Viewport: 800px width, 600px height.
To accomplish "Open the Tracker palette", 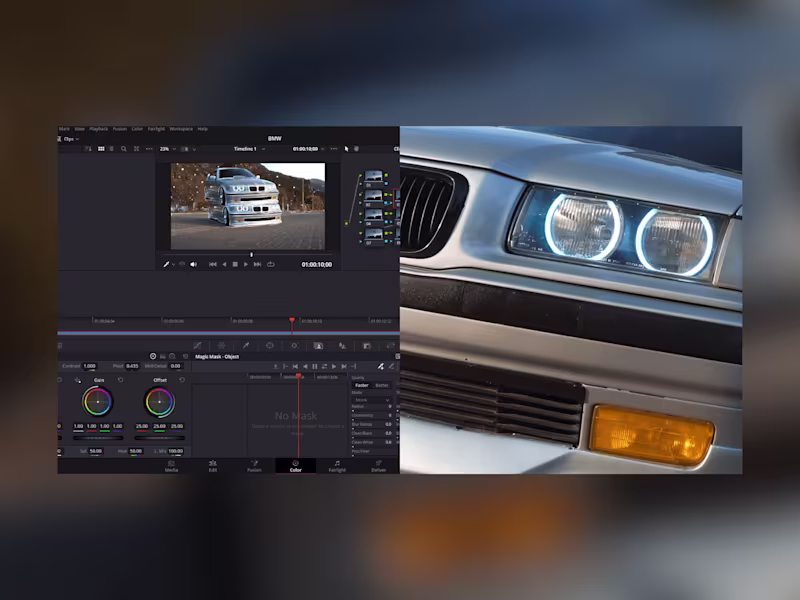I will (295, 345).
